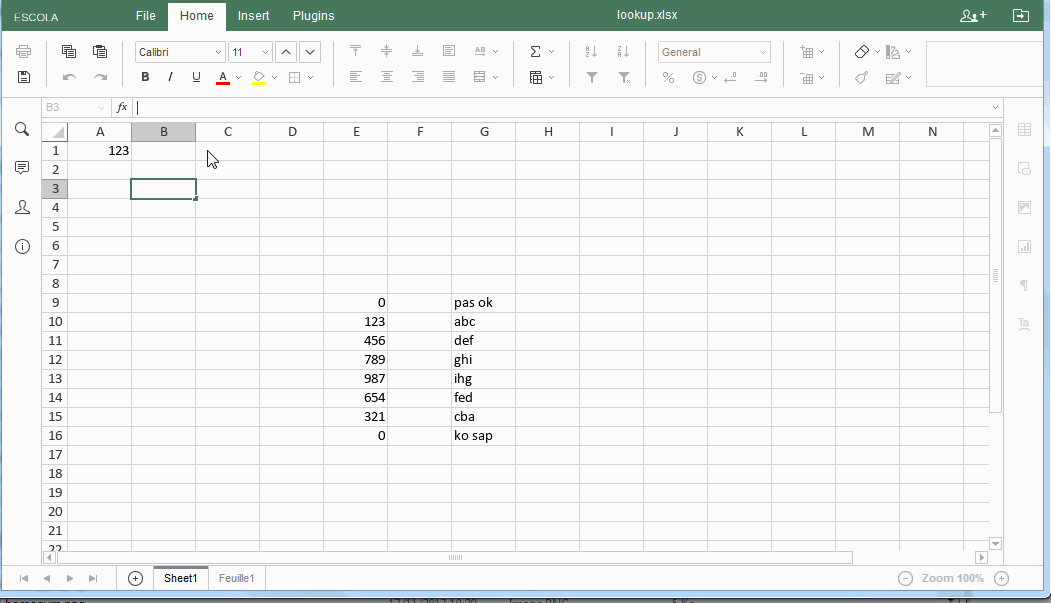
Task: Open Chart settings in the right sidebar
Action: (x=1024, y=246)
